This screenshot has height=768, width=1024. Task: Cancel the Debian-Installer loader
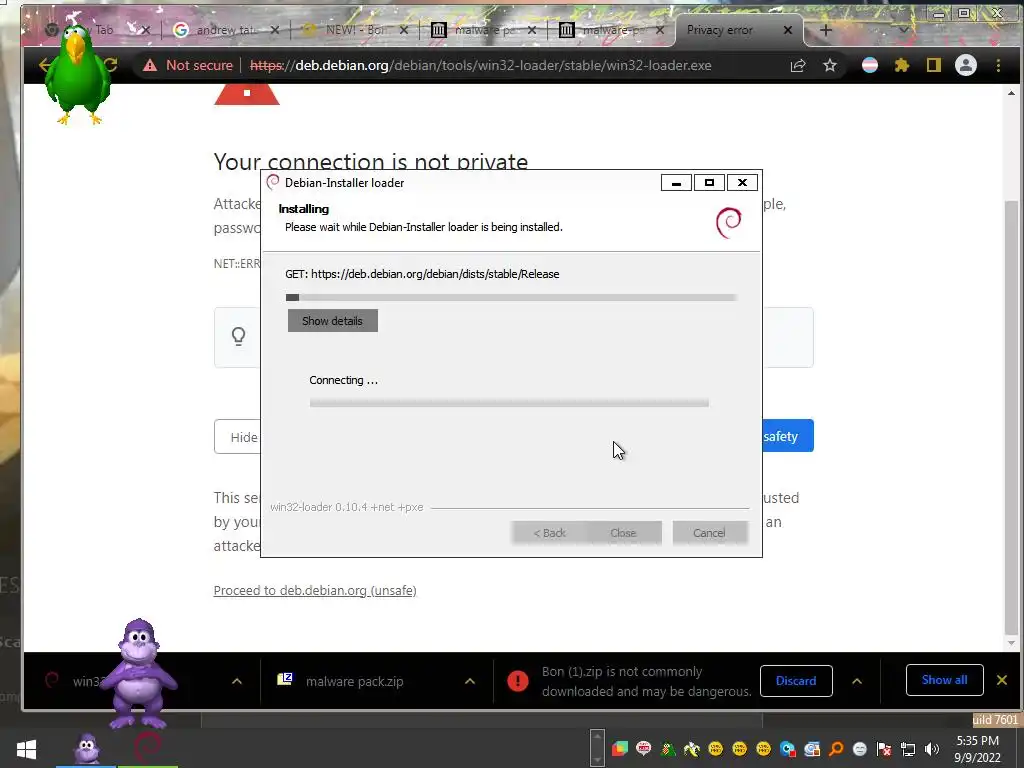click(709, 533)
